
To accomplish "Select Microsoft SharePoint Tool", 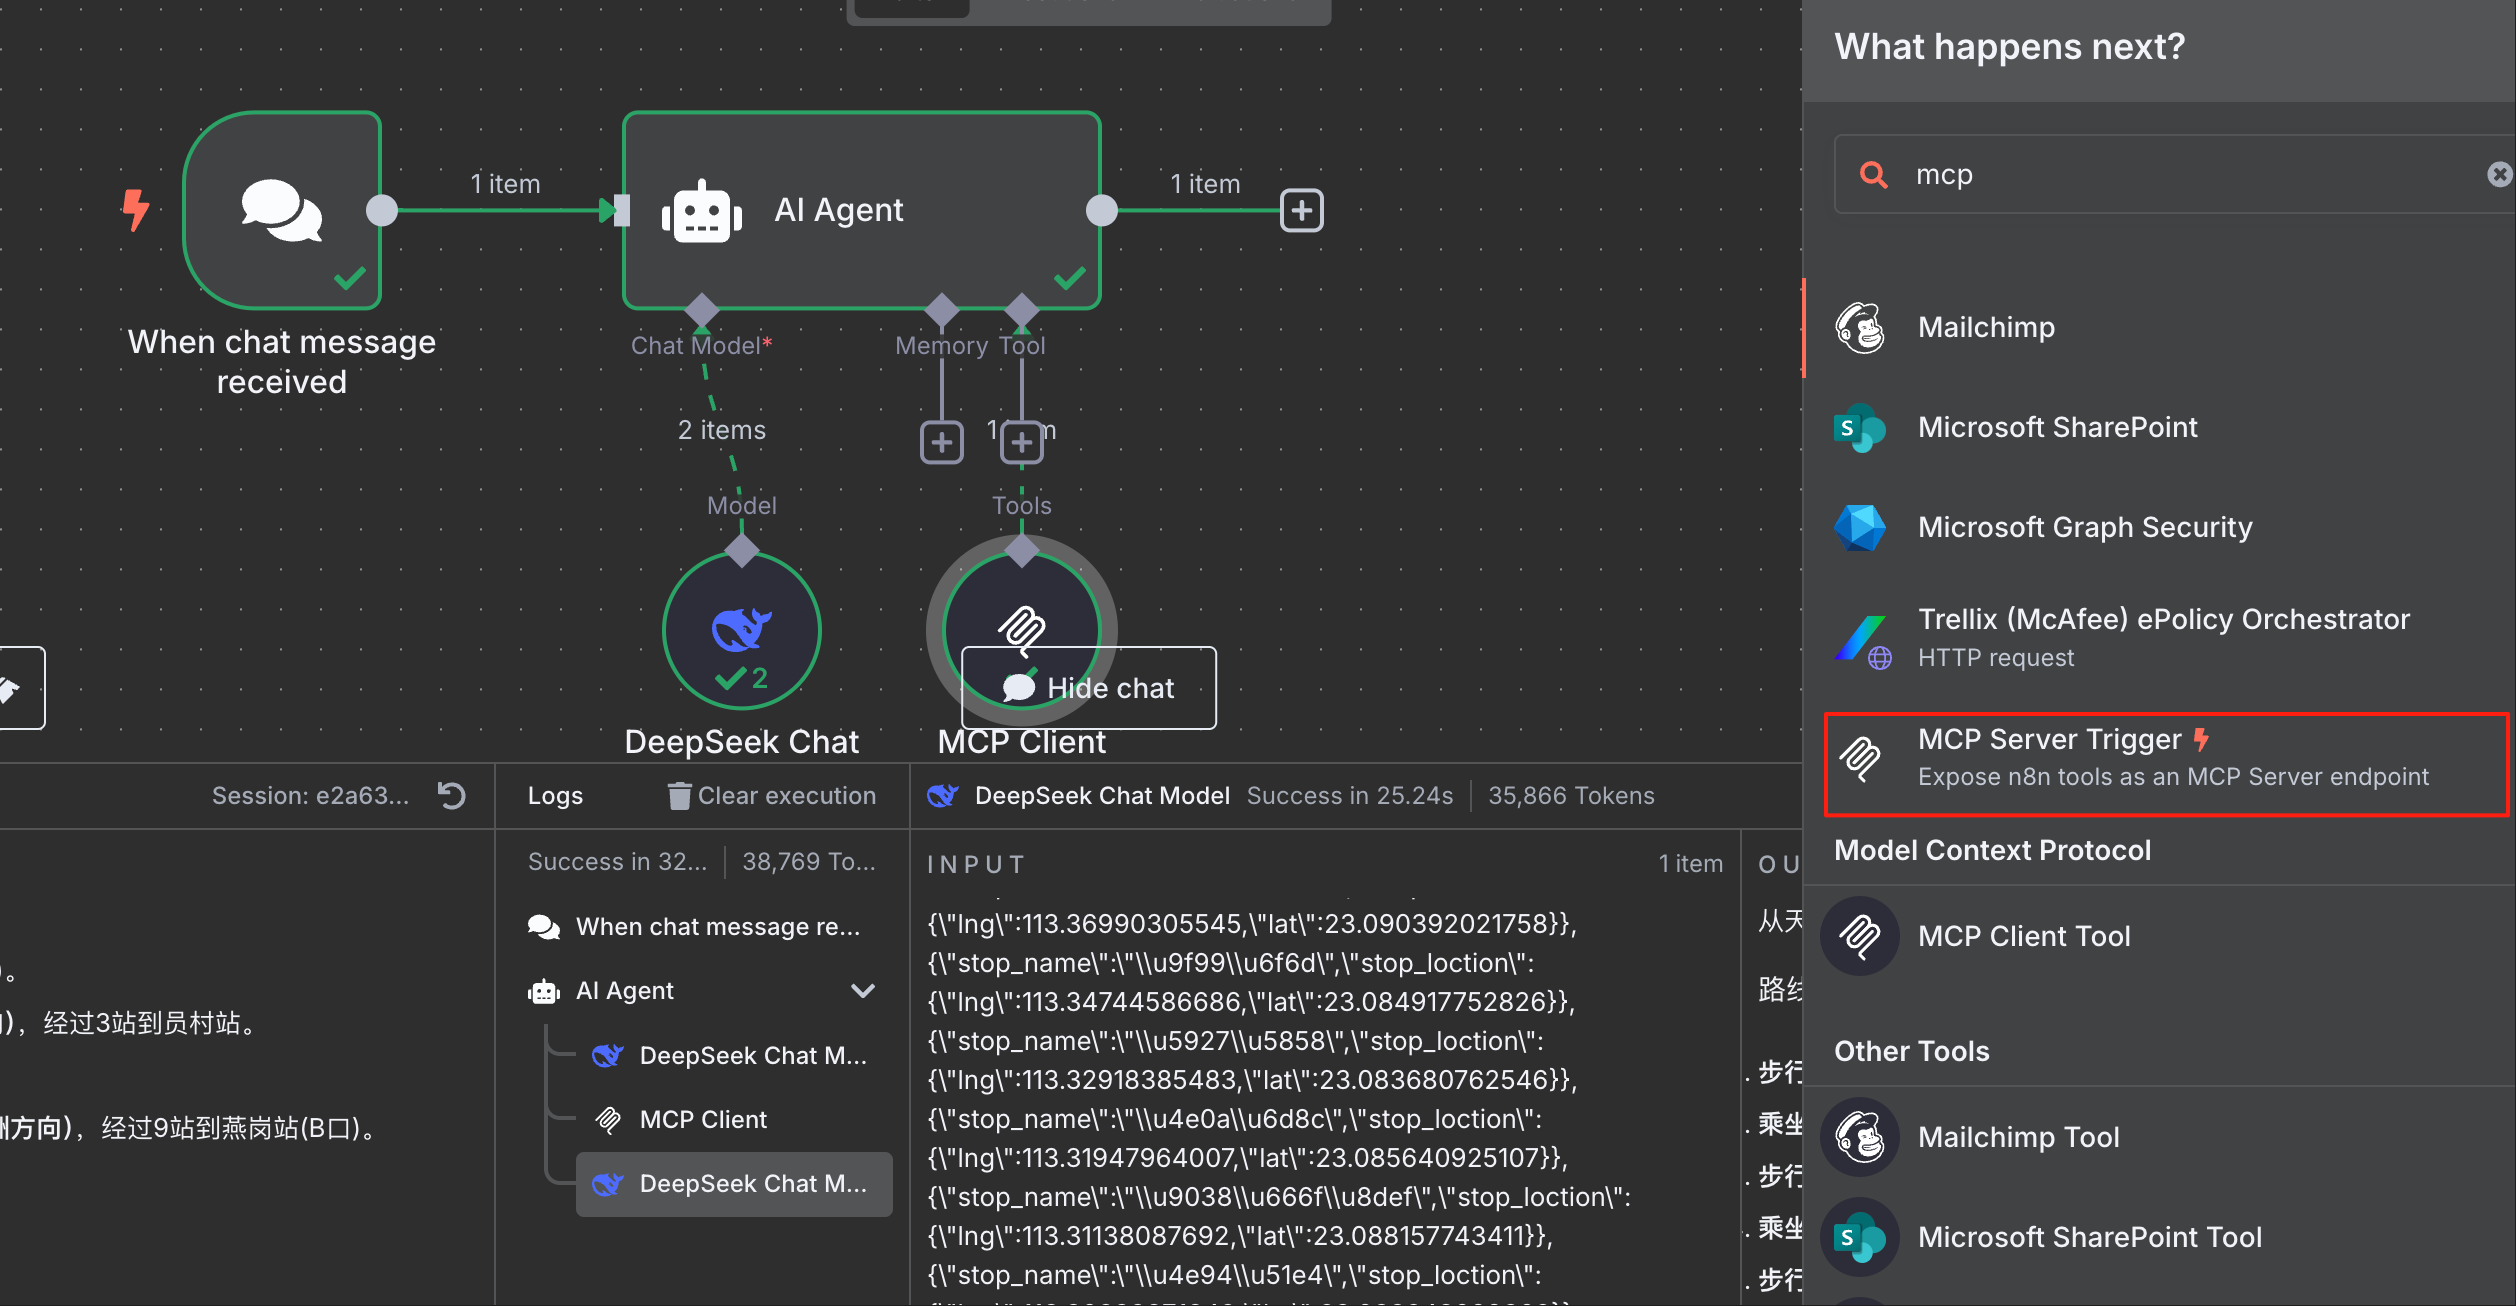I will point(2089,1237).
